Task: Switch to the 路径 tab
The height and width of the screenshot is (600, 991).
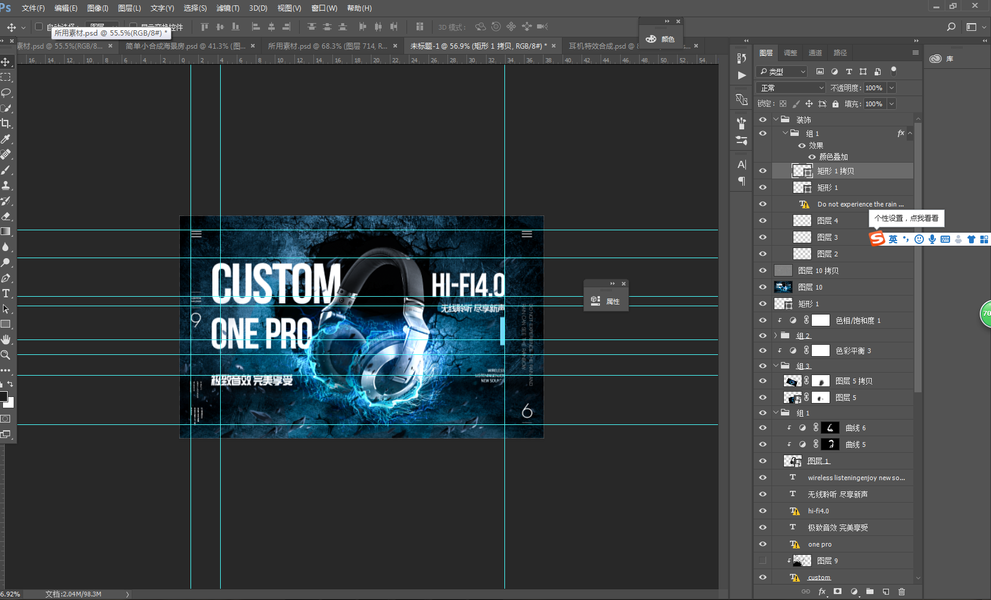Action: point(840,52)
